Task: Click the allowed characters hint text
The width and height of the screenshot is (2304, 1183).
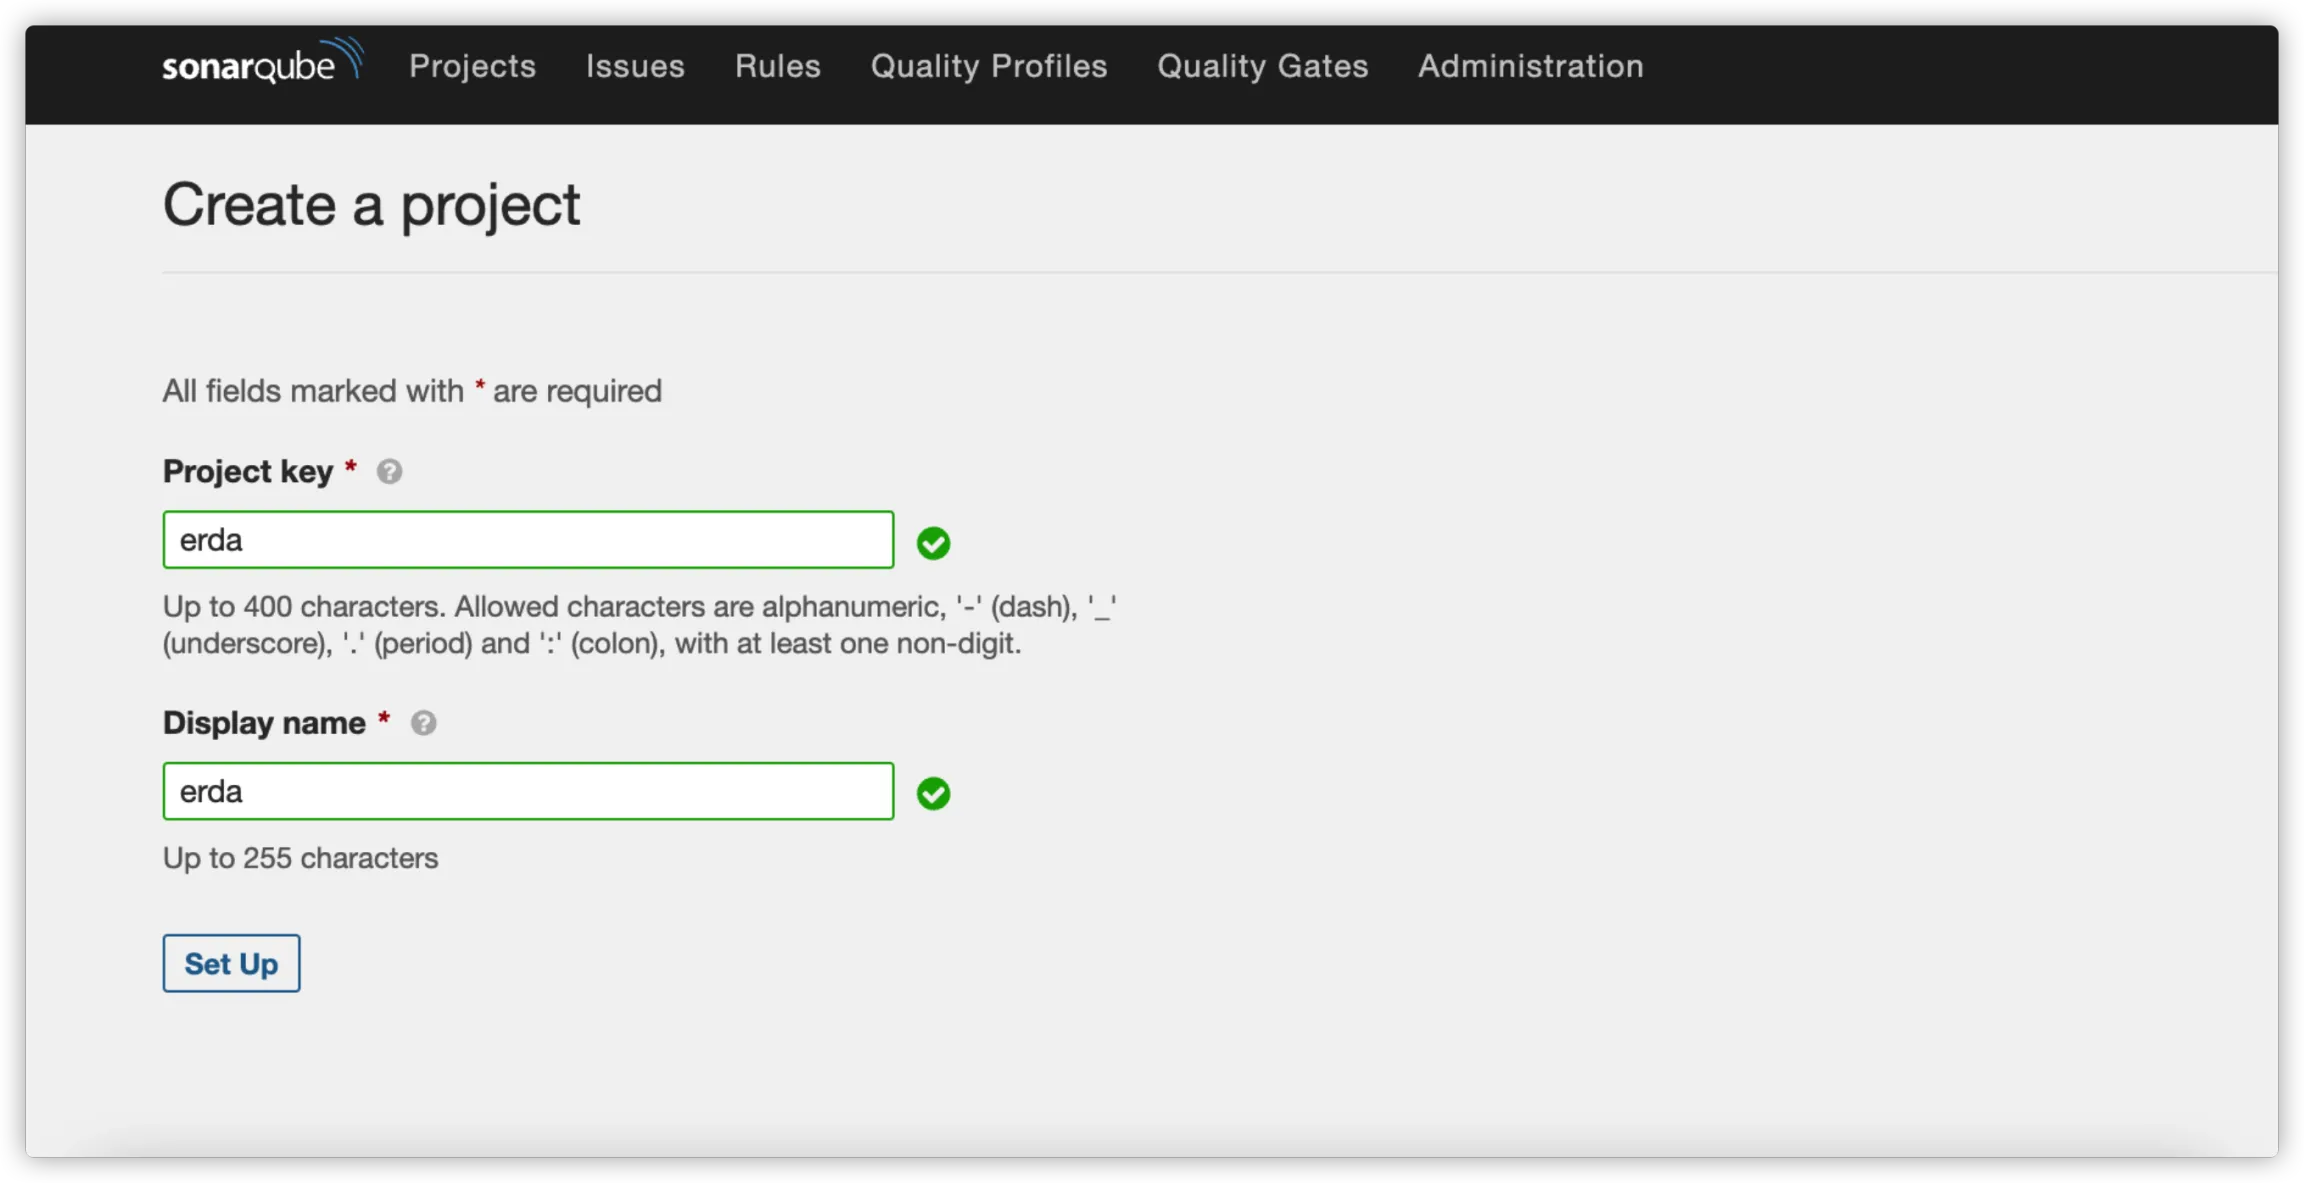Action: pos(639,625)
